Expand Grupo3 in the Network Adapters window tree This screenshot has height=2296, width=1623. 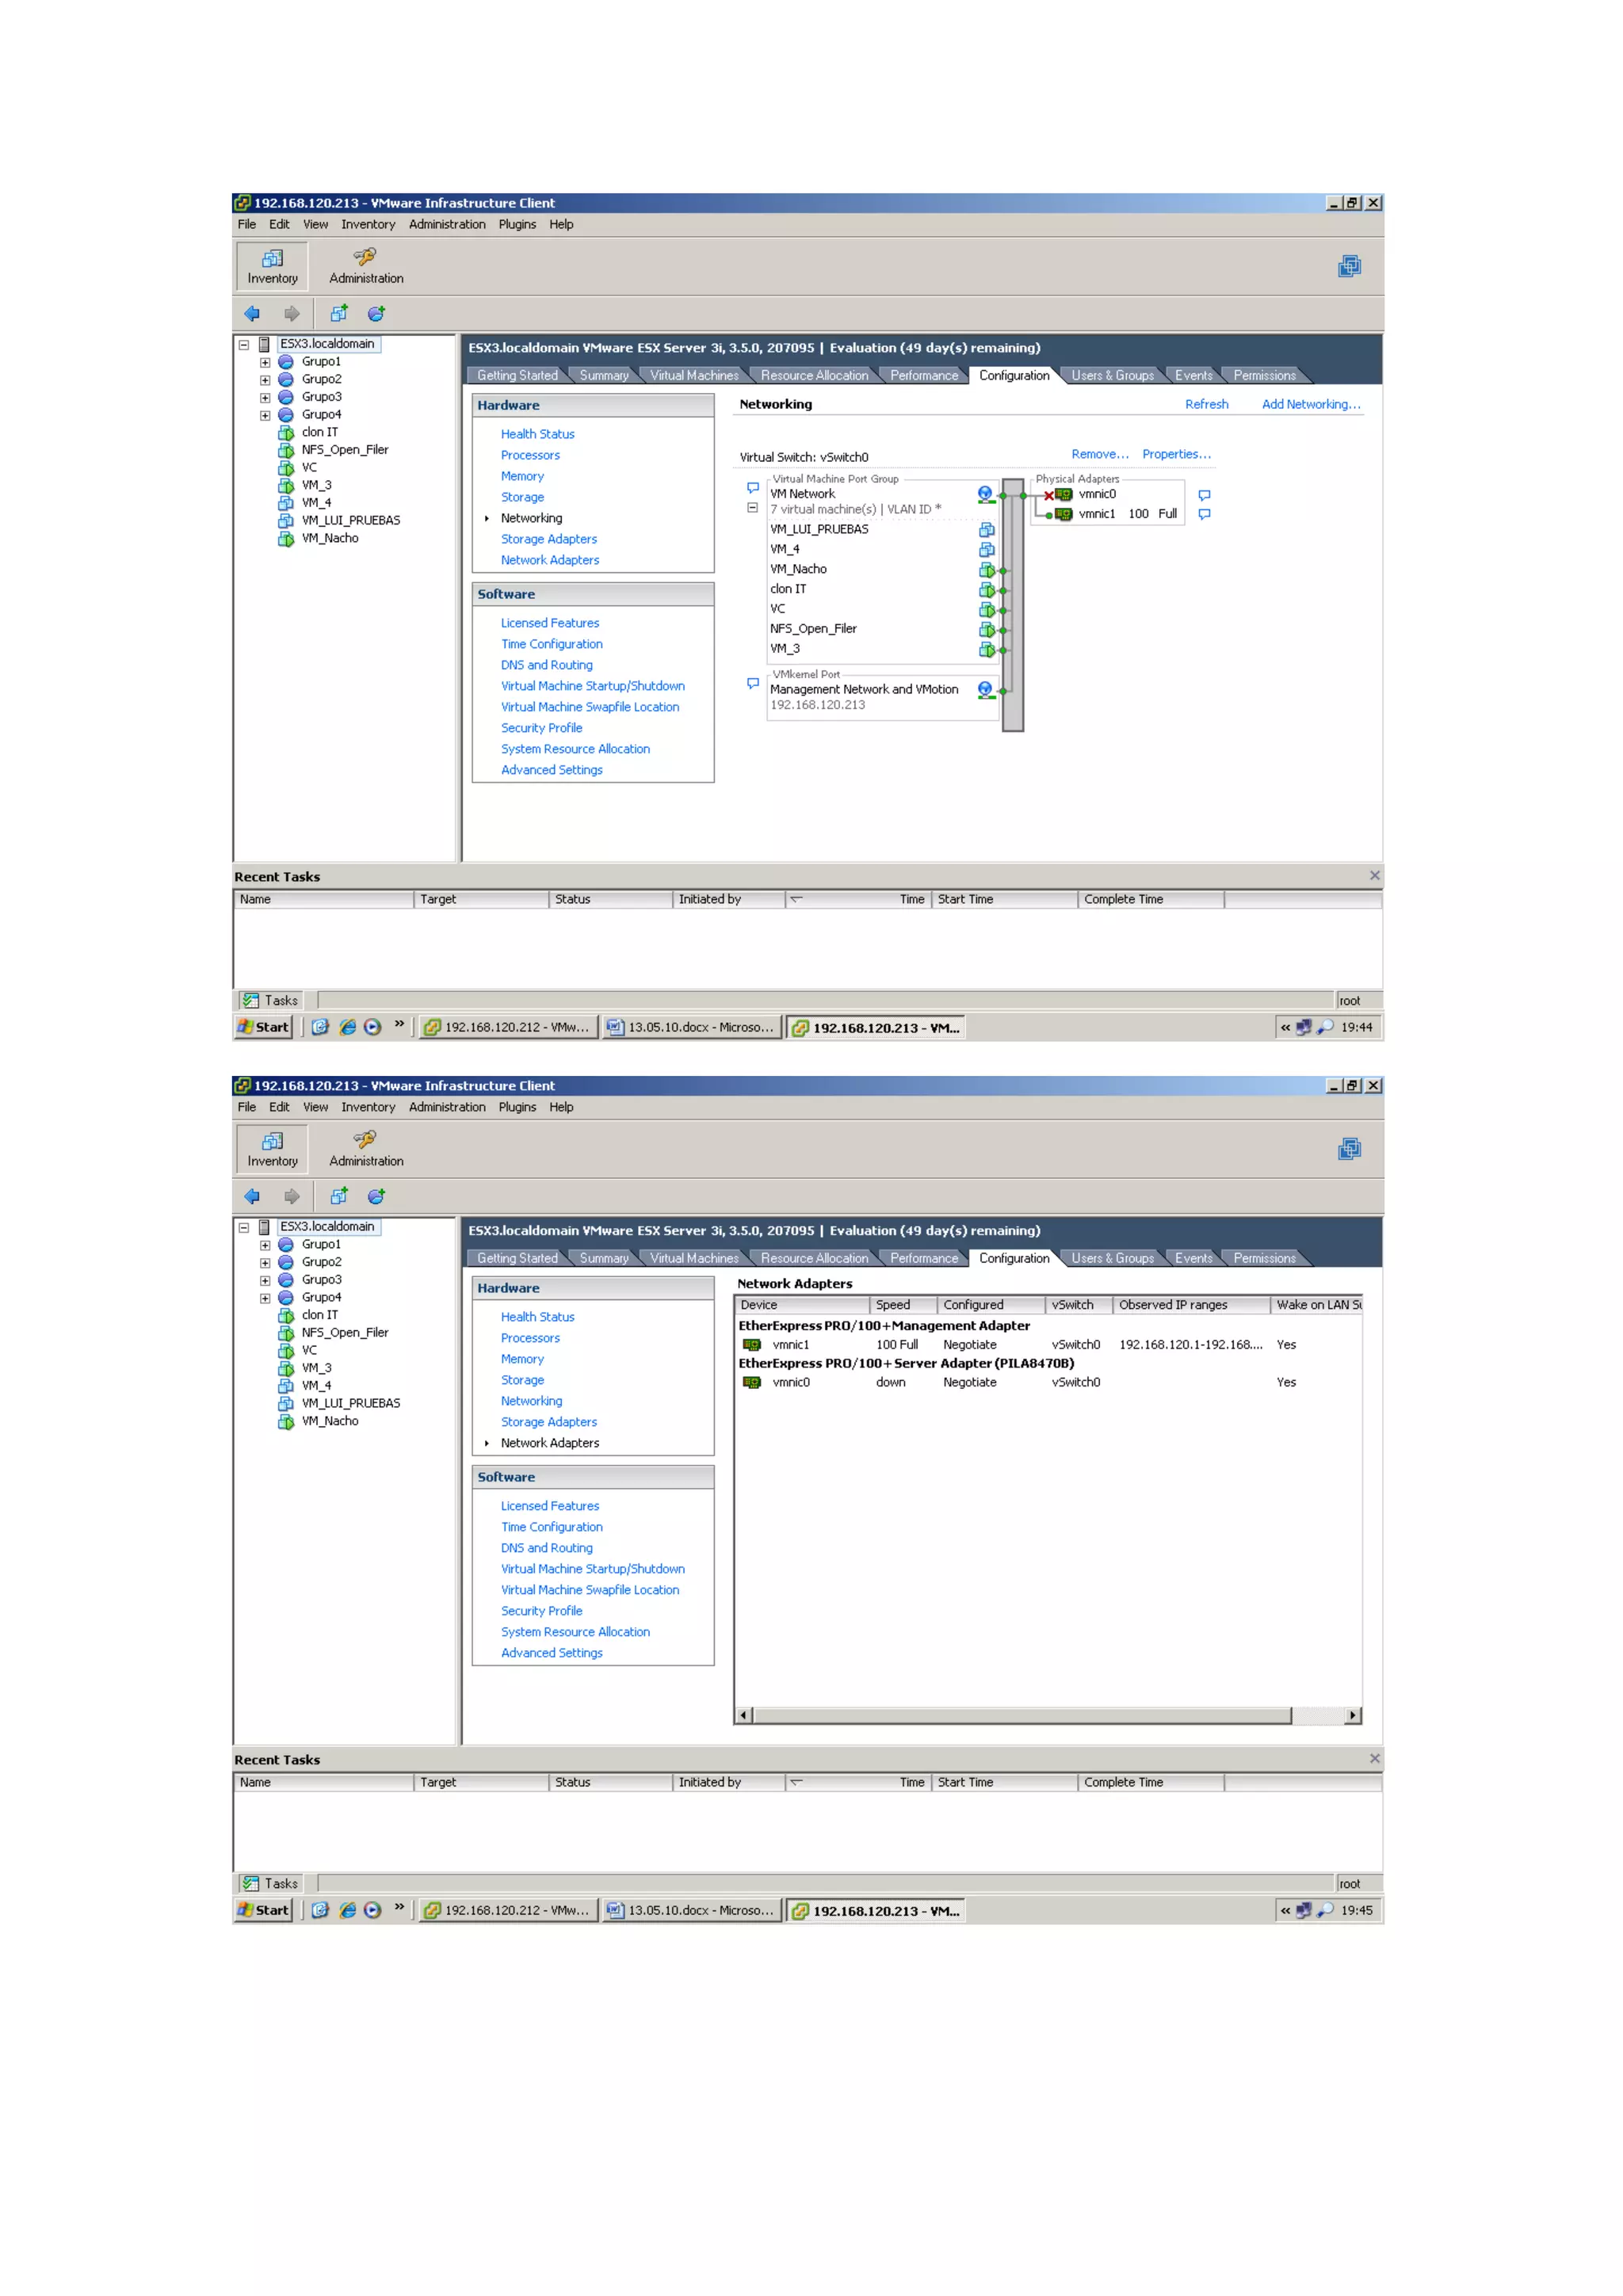pos(265,1281)
